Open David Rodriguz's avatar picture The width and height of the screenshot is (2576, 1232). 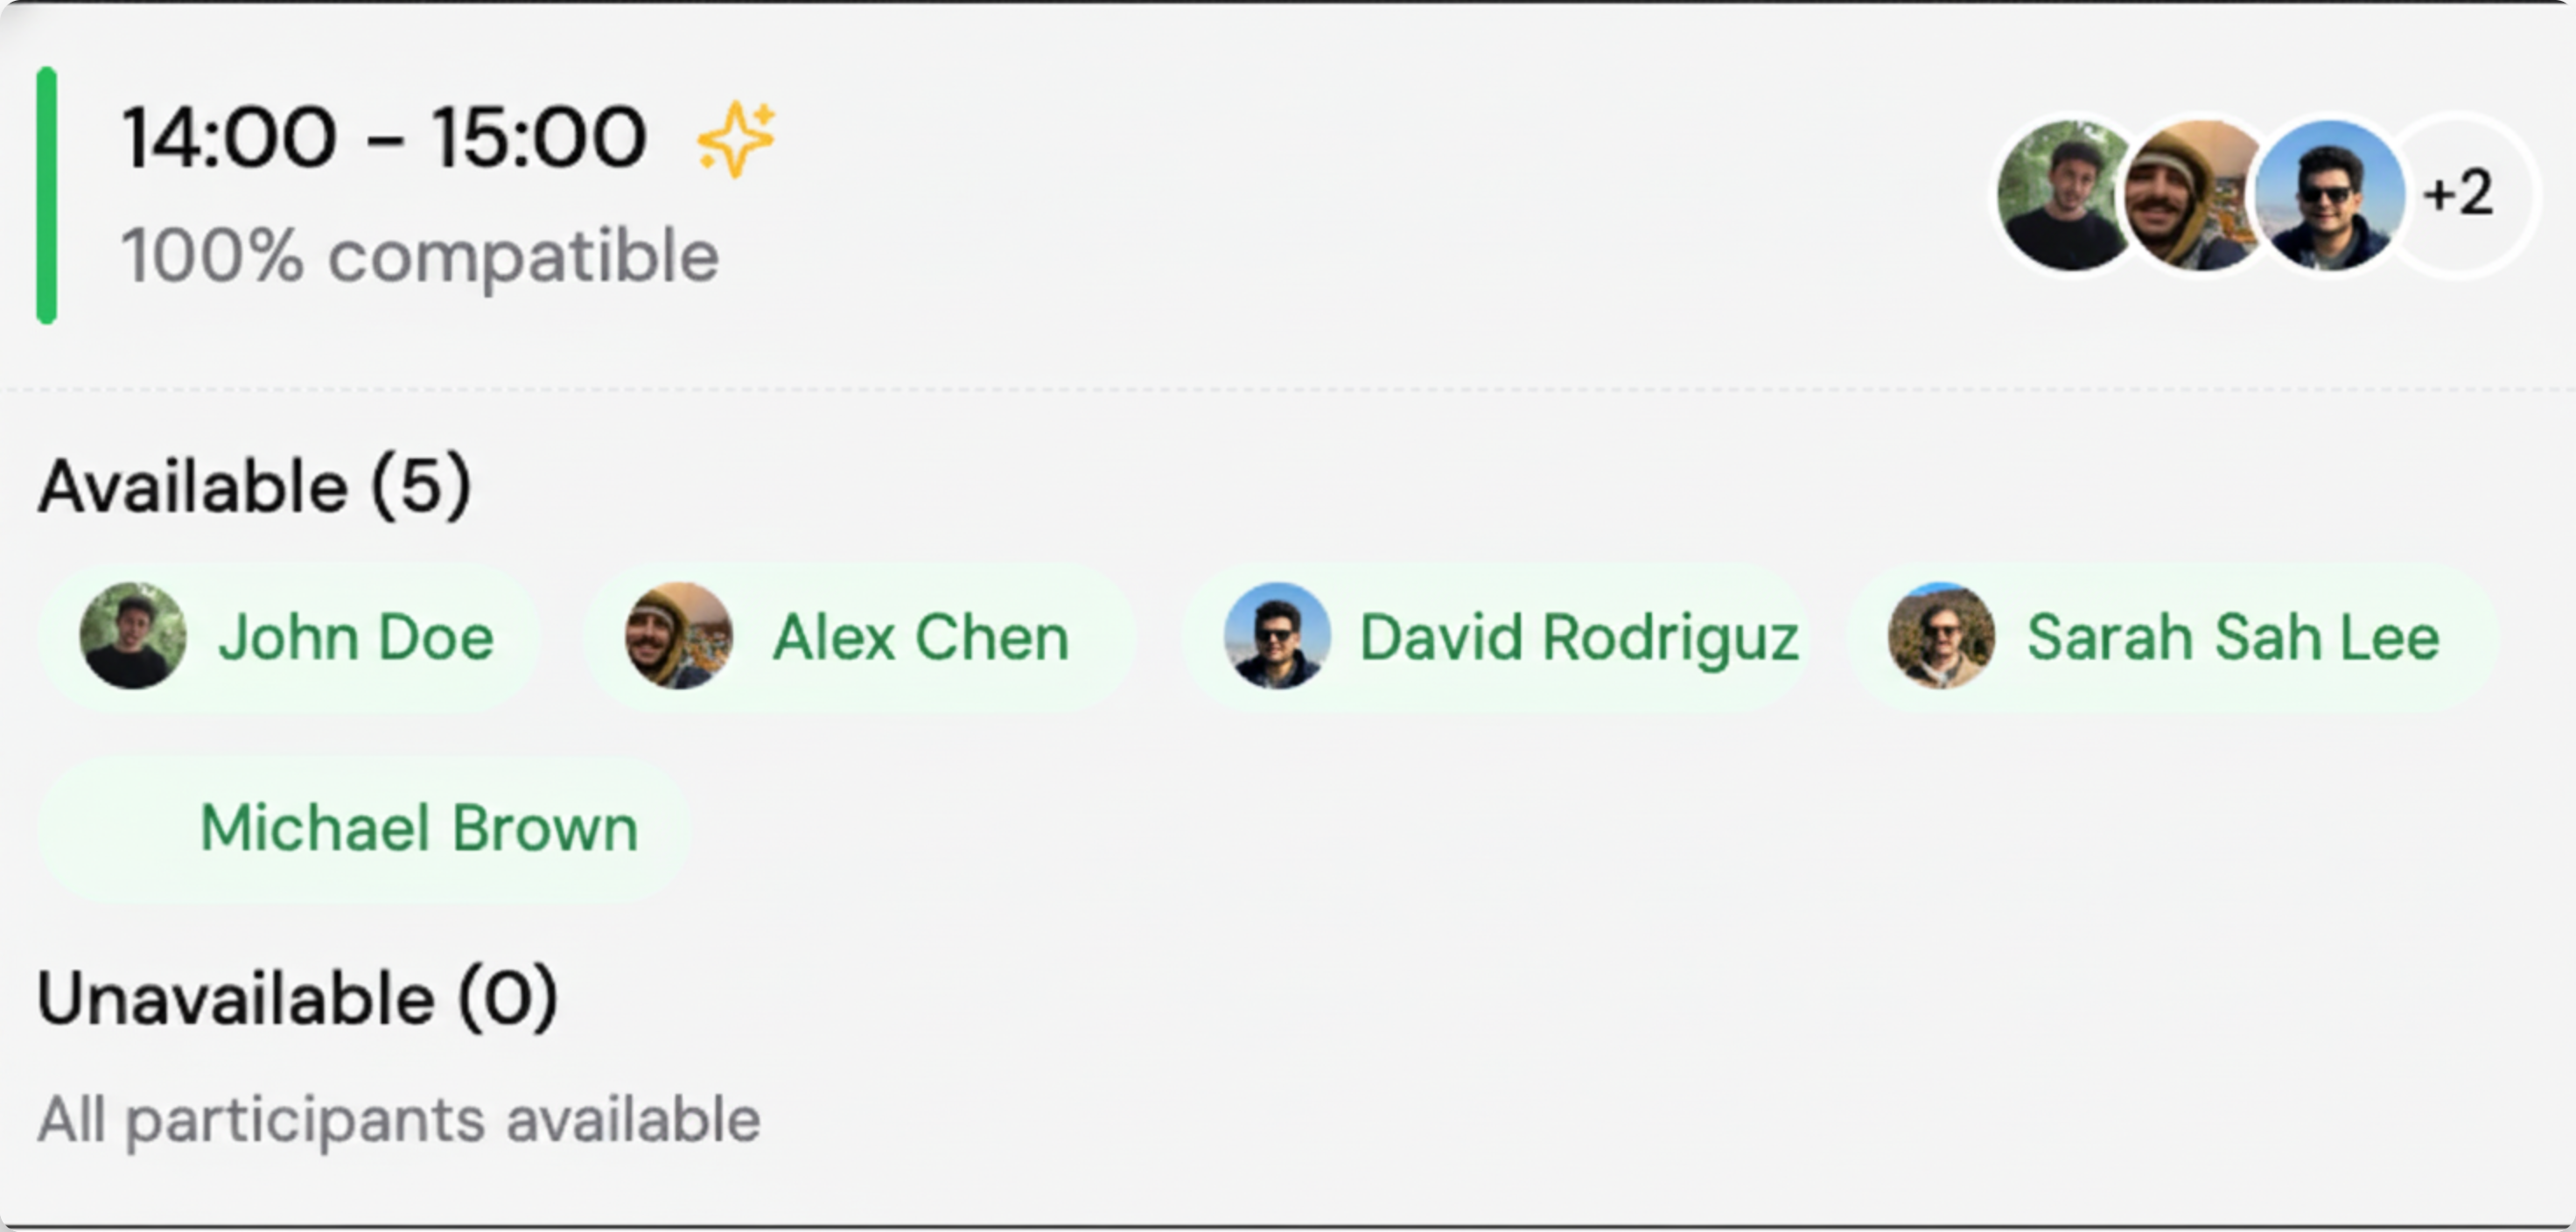(1279, 637)
